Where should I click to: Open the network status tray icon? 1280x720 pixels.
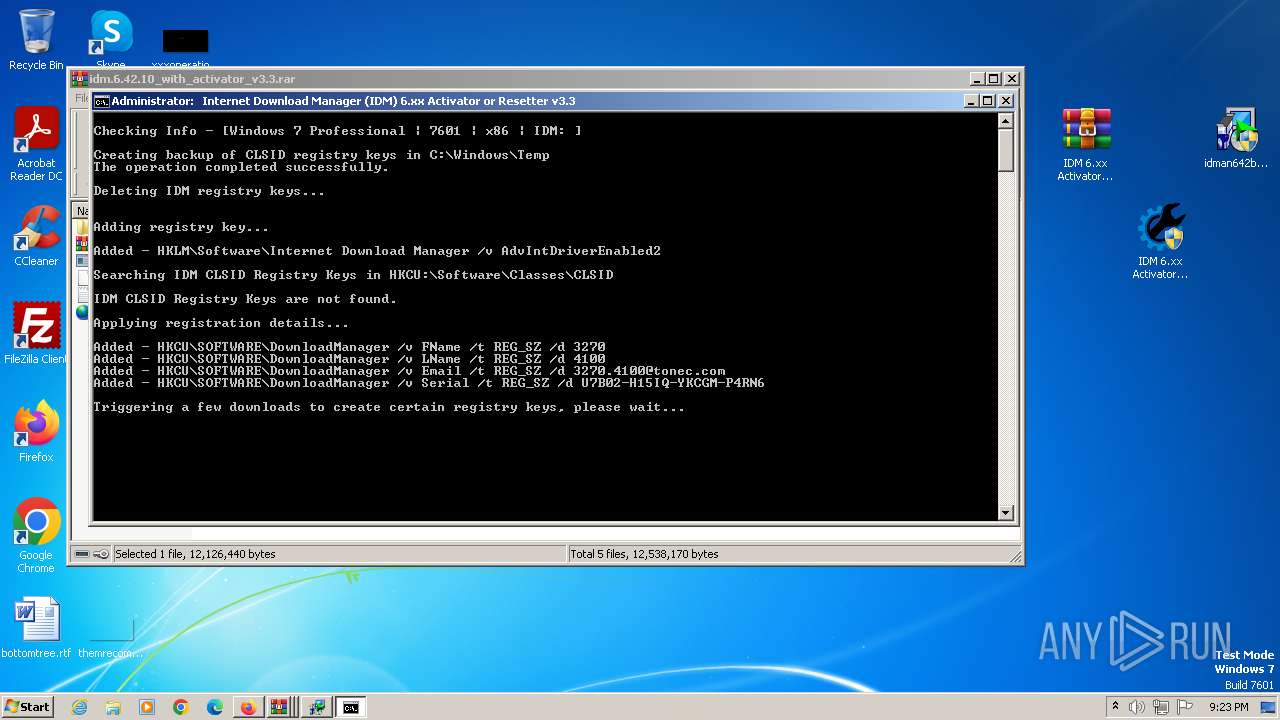[x=1162, y=707]
